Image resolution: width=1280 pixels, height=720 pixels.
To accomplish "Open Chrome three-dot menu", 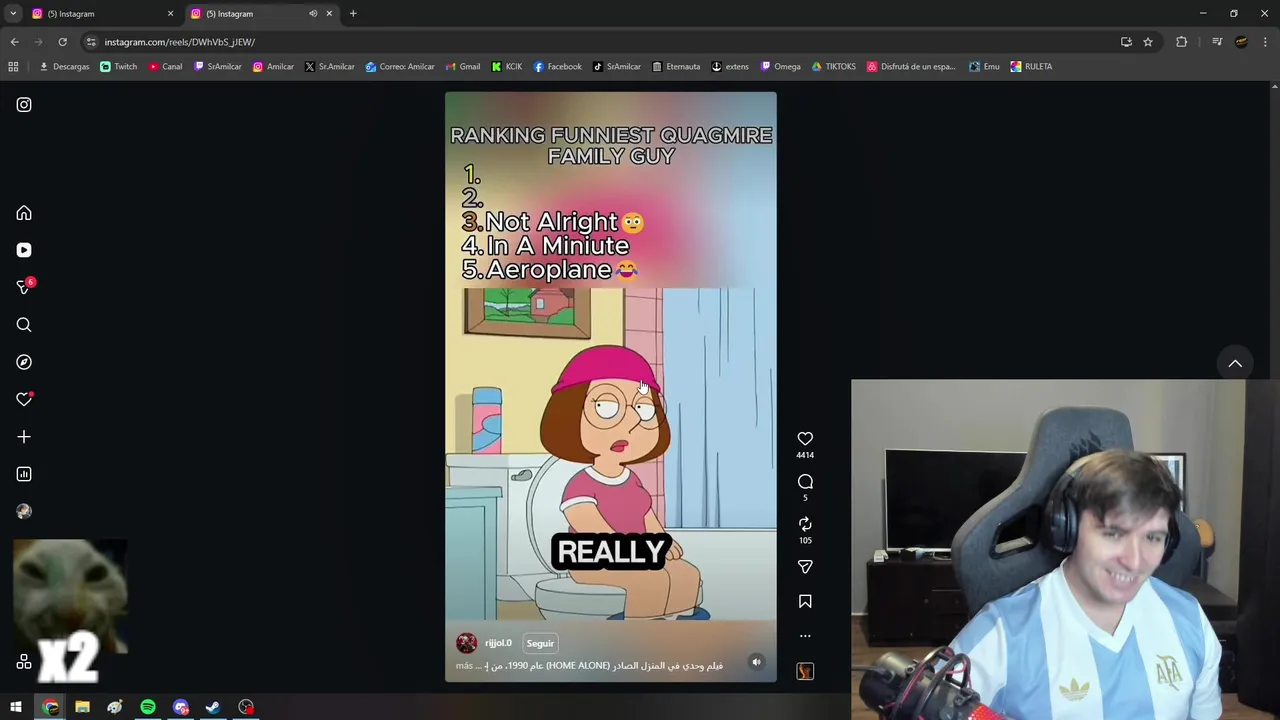I will 1265,42.
